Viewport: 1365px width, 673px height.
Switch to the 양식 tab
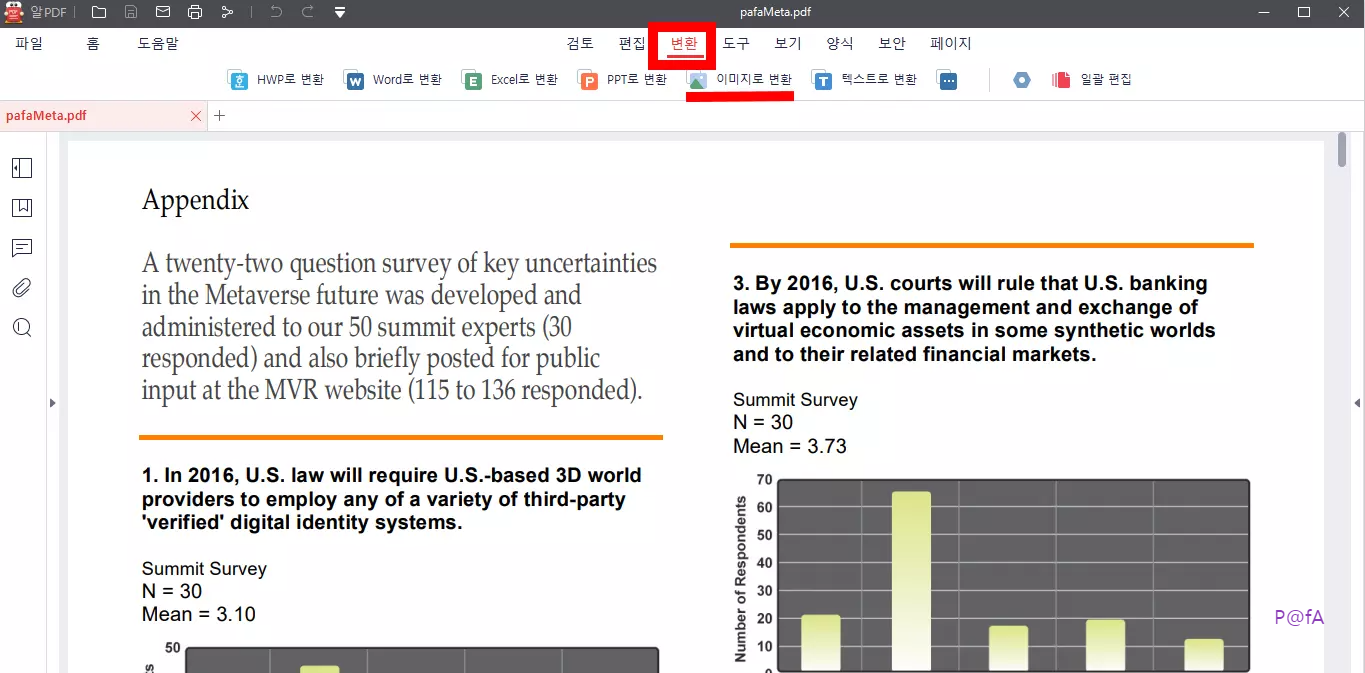[840, 44]
